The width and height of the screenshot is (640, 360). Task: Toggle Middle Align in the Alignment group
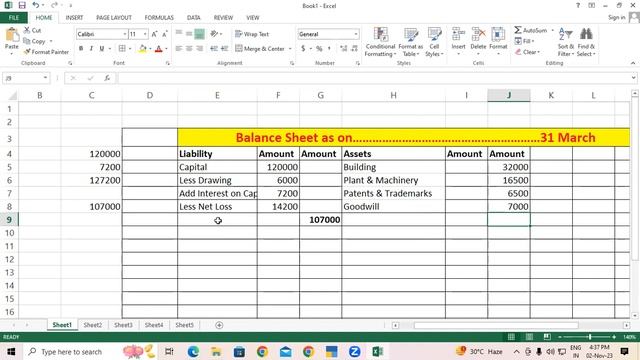(189, 34)
